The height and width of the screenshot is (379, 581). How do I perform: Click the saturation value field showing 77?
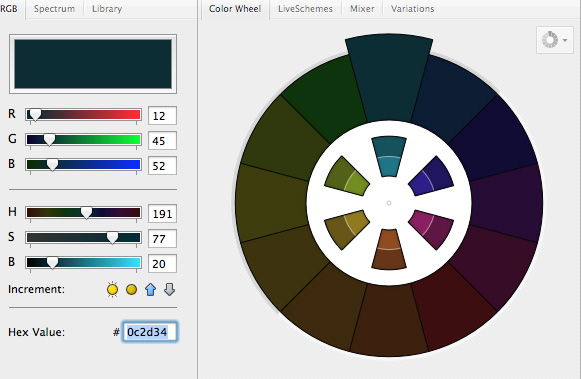coord(162,238)
